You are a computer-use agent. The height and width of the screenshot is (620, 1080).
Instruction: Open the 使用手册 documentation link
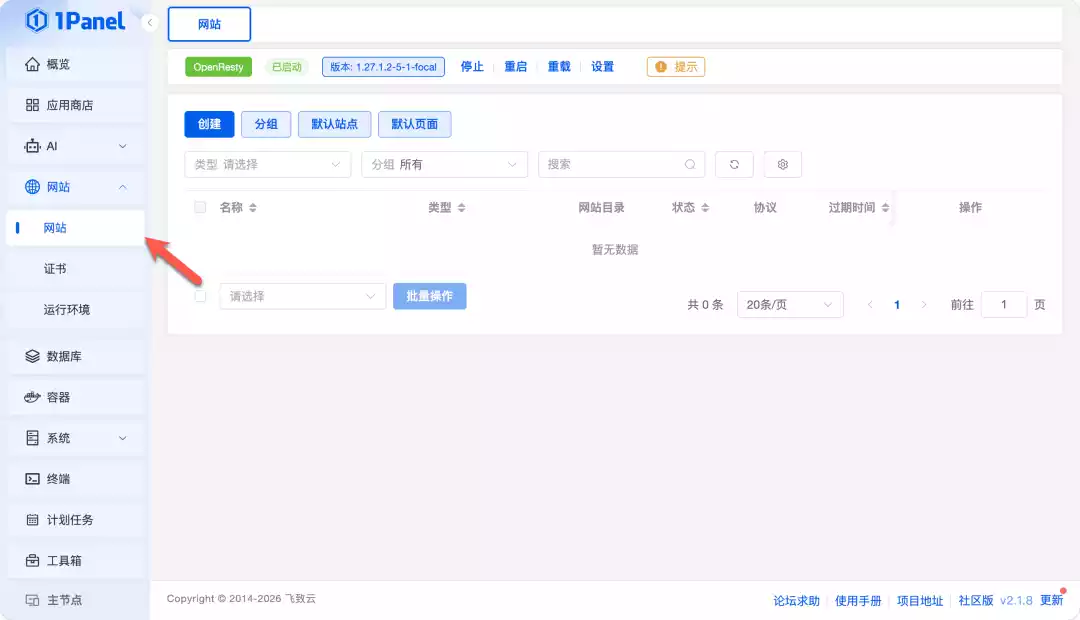coord(858,600)
